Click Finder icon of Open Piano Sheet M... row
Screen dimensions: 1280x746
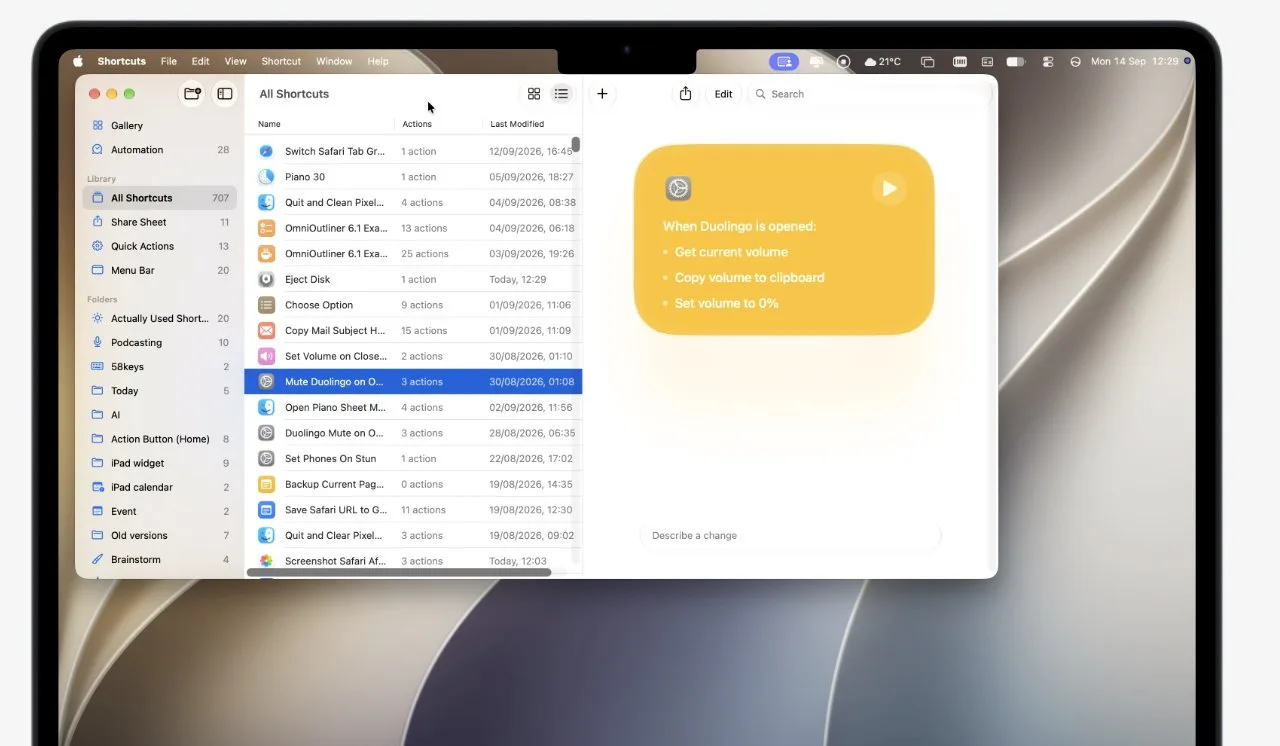(x=266, y=407)
